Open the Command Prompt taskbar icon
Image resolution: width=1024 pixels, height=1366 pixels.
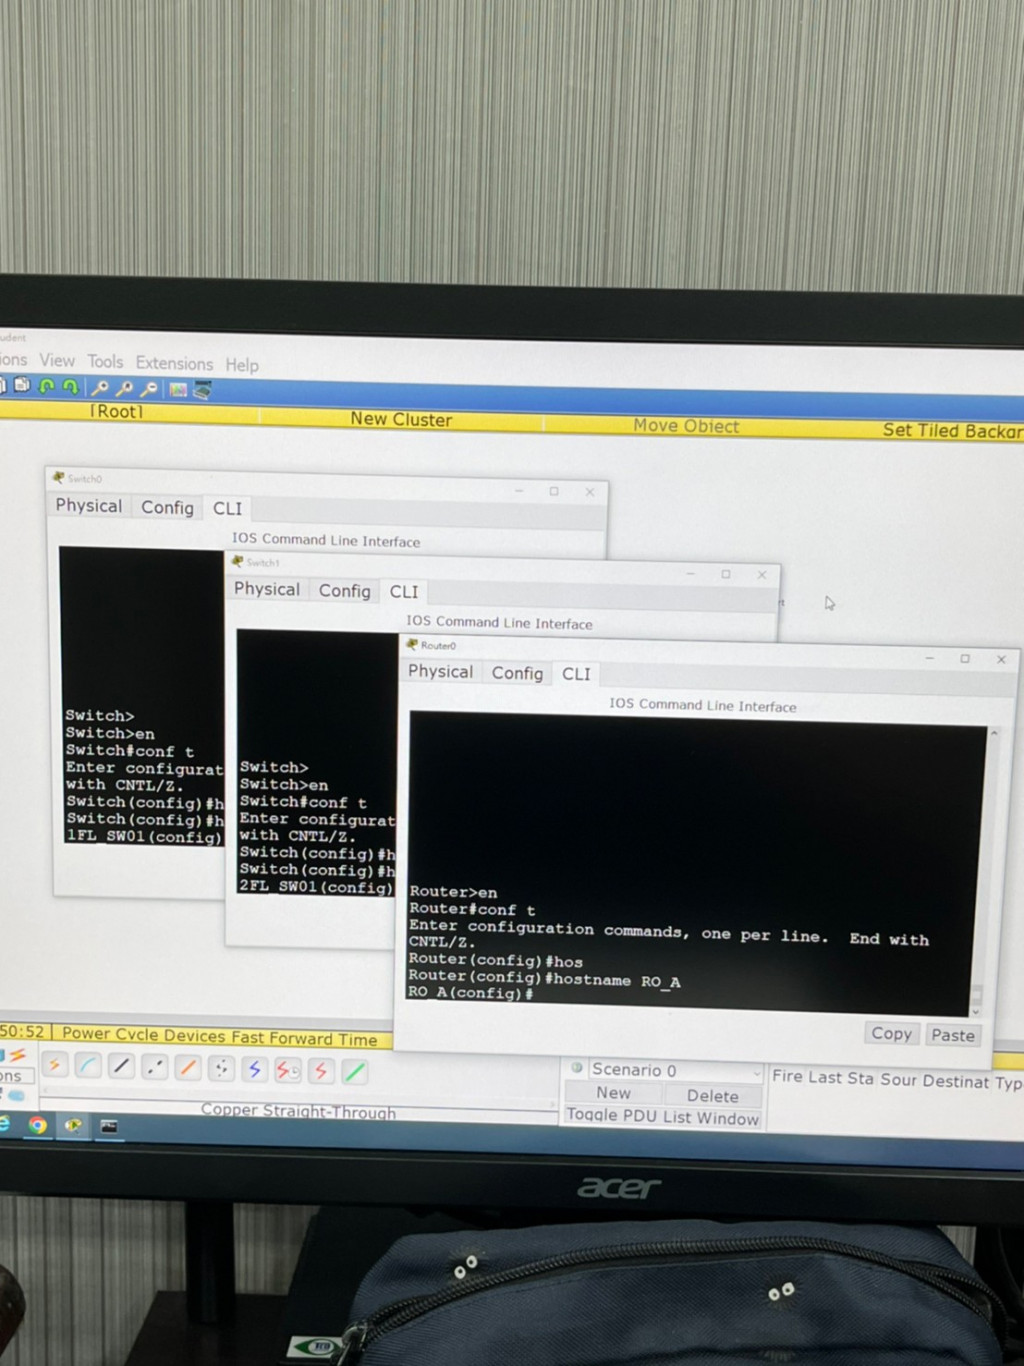108,1127
